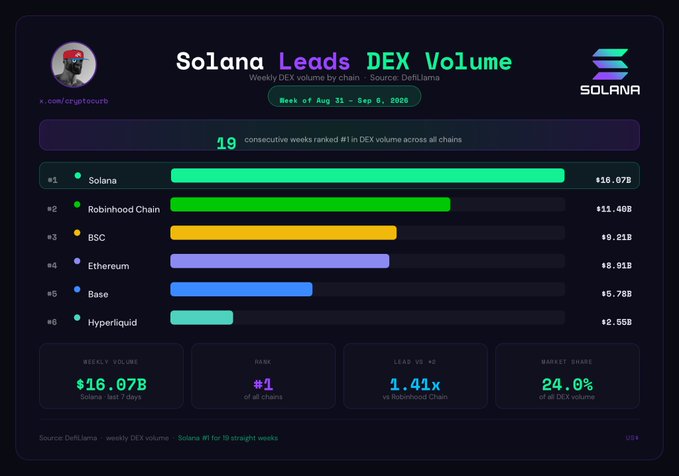
Task: Click the $2.55B value
Action: [x=616, y=322]
